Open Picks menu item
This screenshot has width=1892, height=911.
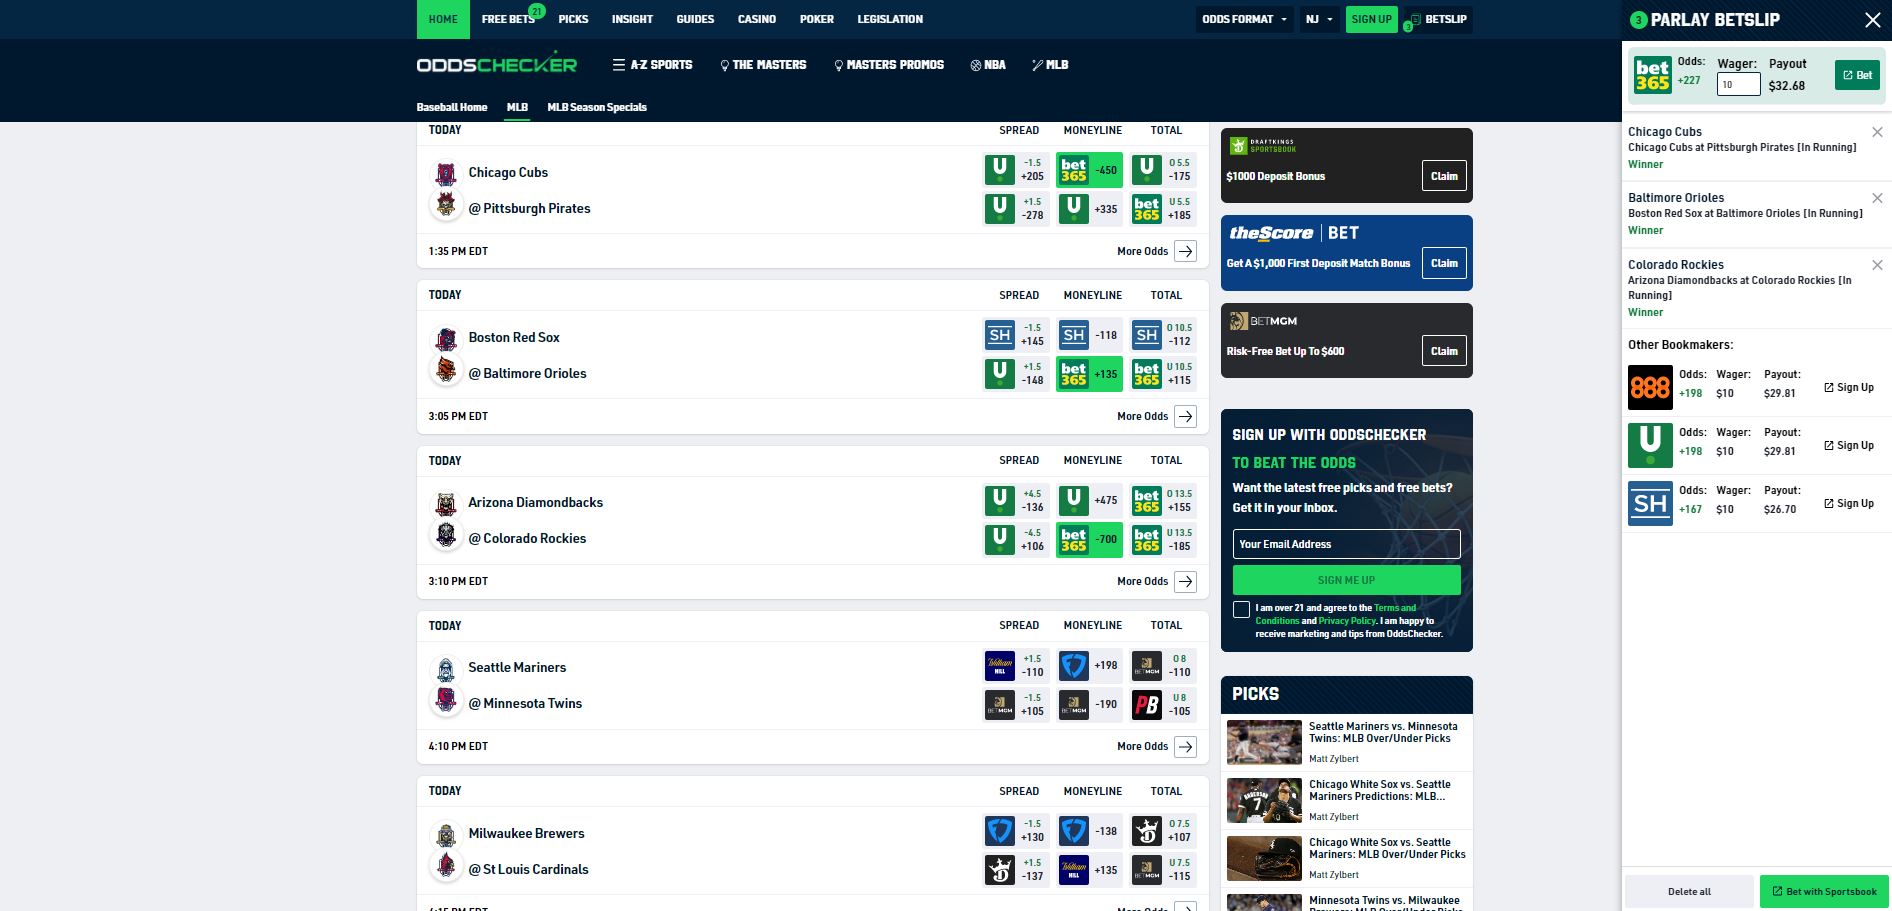pyautogui.click(x=573, y=19)
